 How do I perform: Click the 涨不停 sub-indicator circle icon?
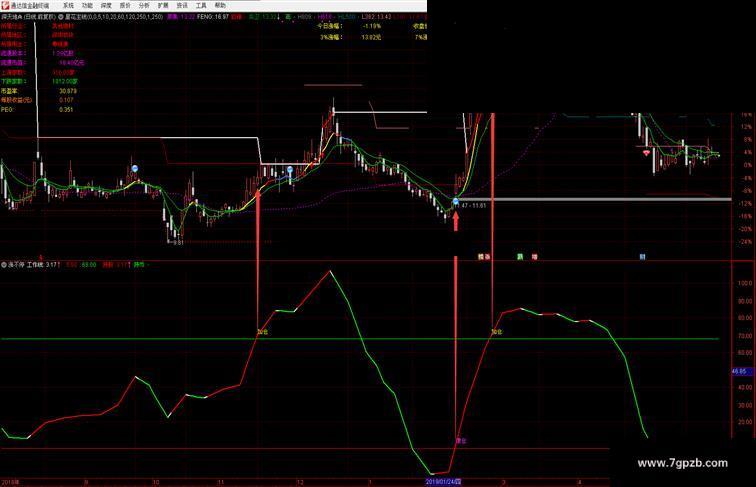click(4, 265)
